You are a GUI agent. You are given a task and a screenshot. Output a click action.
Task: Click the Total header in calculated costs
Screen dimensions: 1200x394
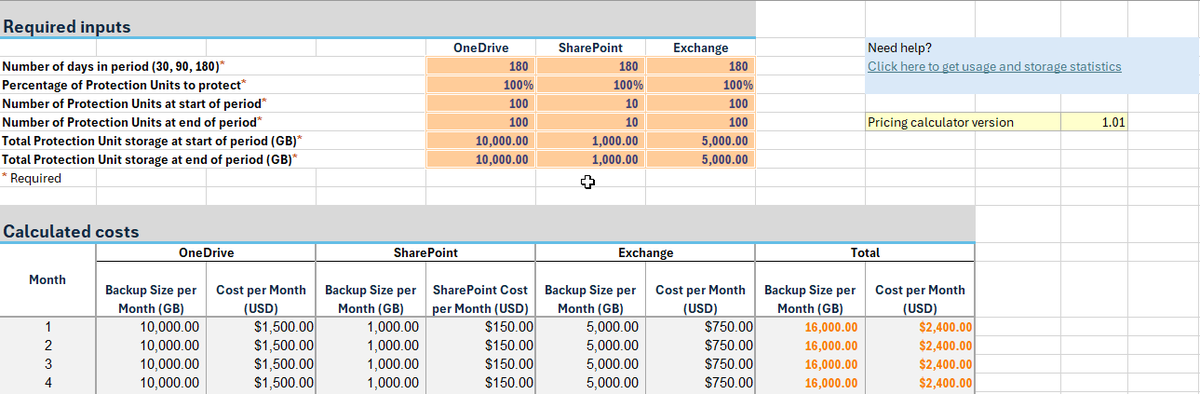(x=865, y=254)
